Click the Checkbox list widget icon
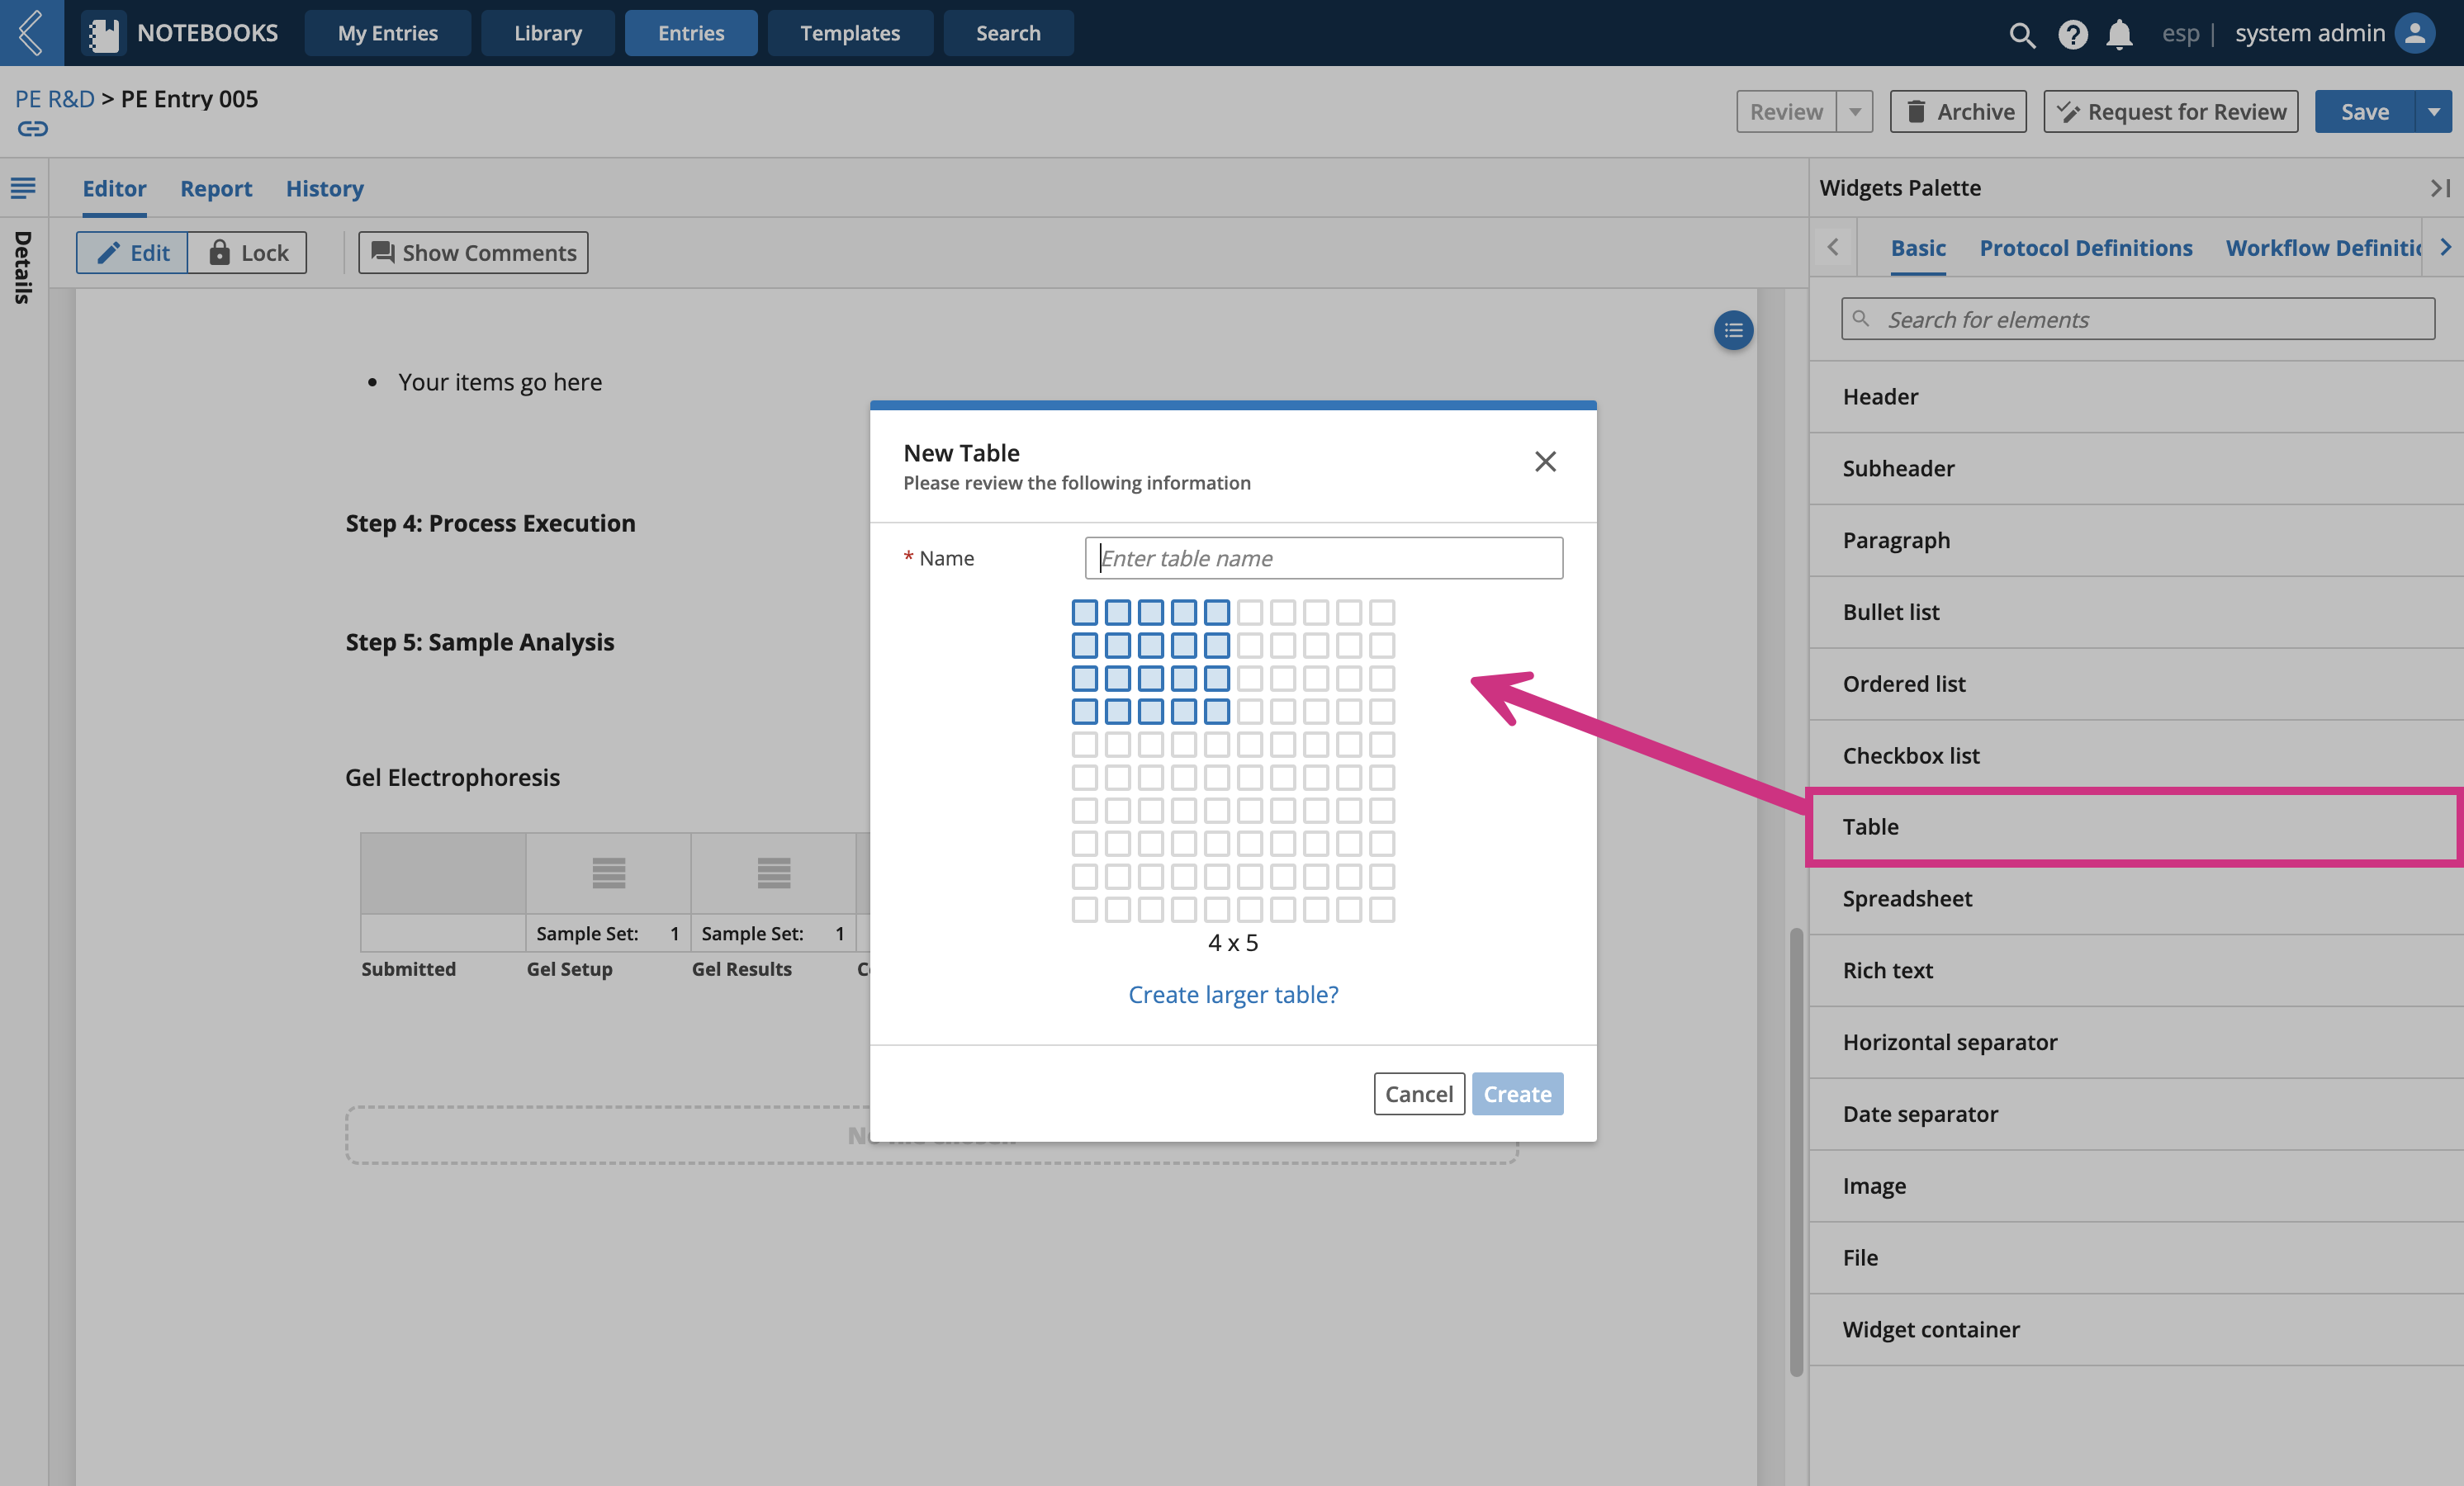Image resolution: width=2464 pixels, height=1486 pixels. point(1910,755)
